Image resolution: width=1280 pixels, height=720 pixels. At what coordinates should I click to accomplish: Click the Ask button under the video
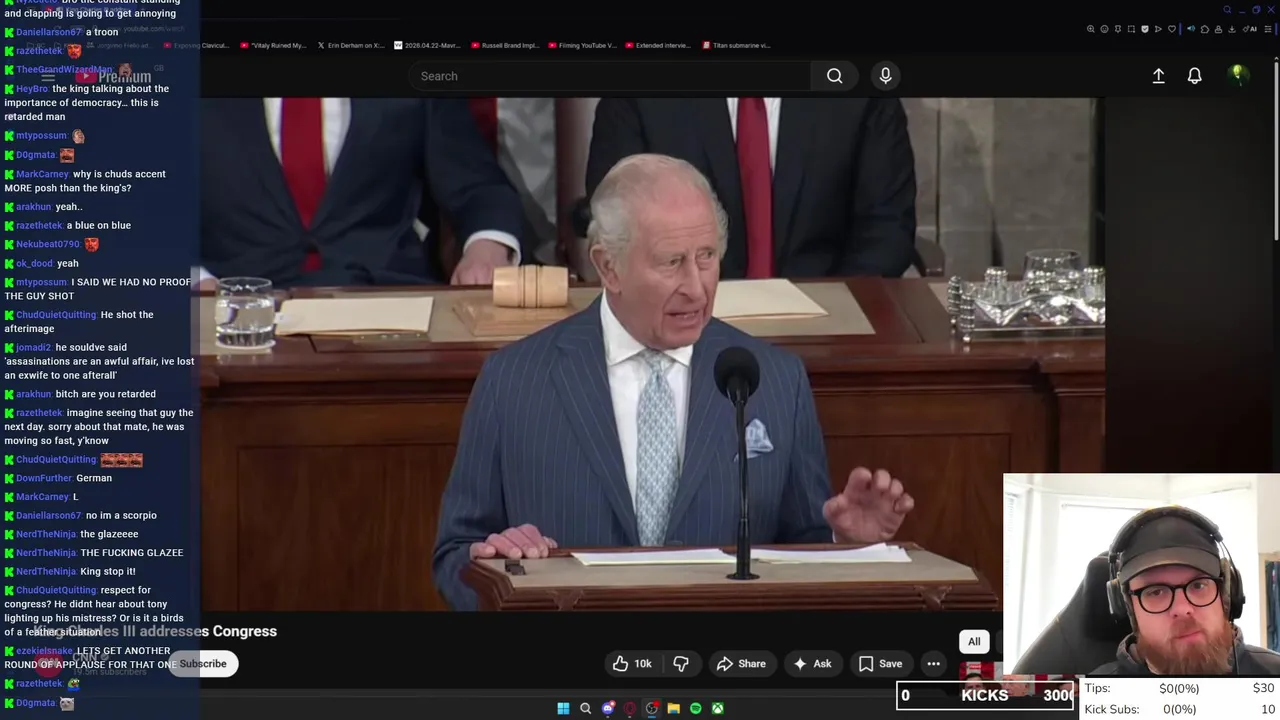point(812,664)
